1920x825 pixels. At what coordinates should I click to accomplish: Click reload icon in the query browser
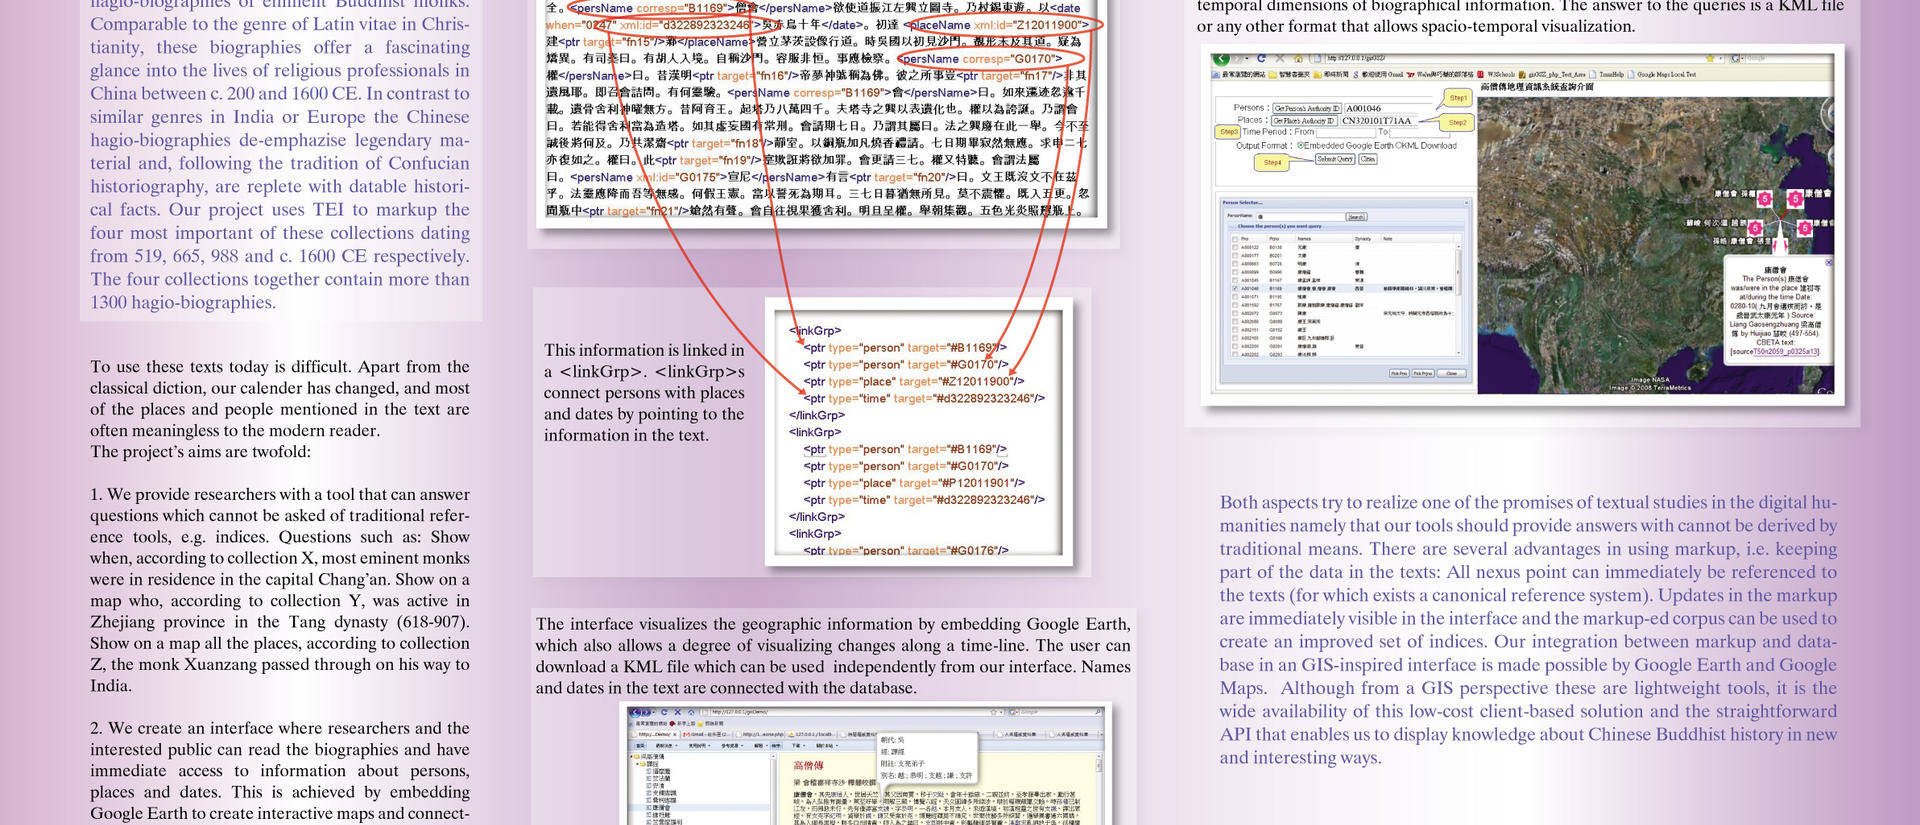click(x=1261, y=58)
